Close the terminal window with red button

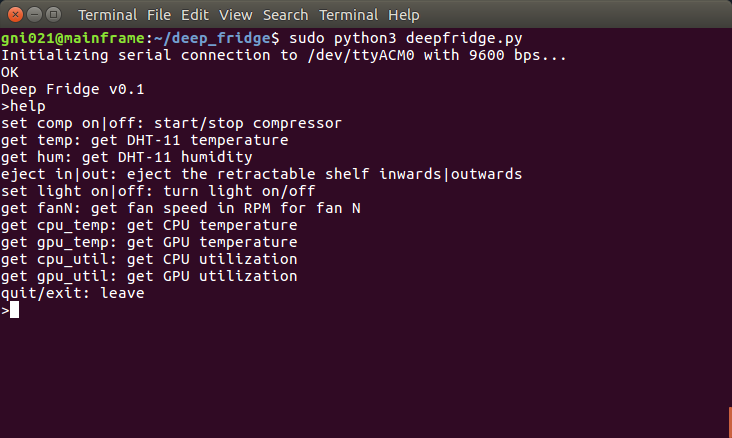pyautogui.click(x=13, y=15)
